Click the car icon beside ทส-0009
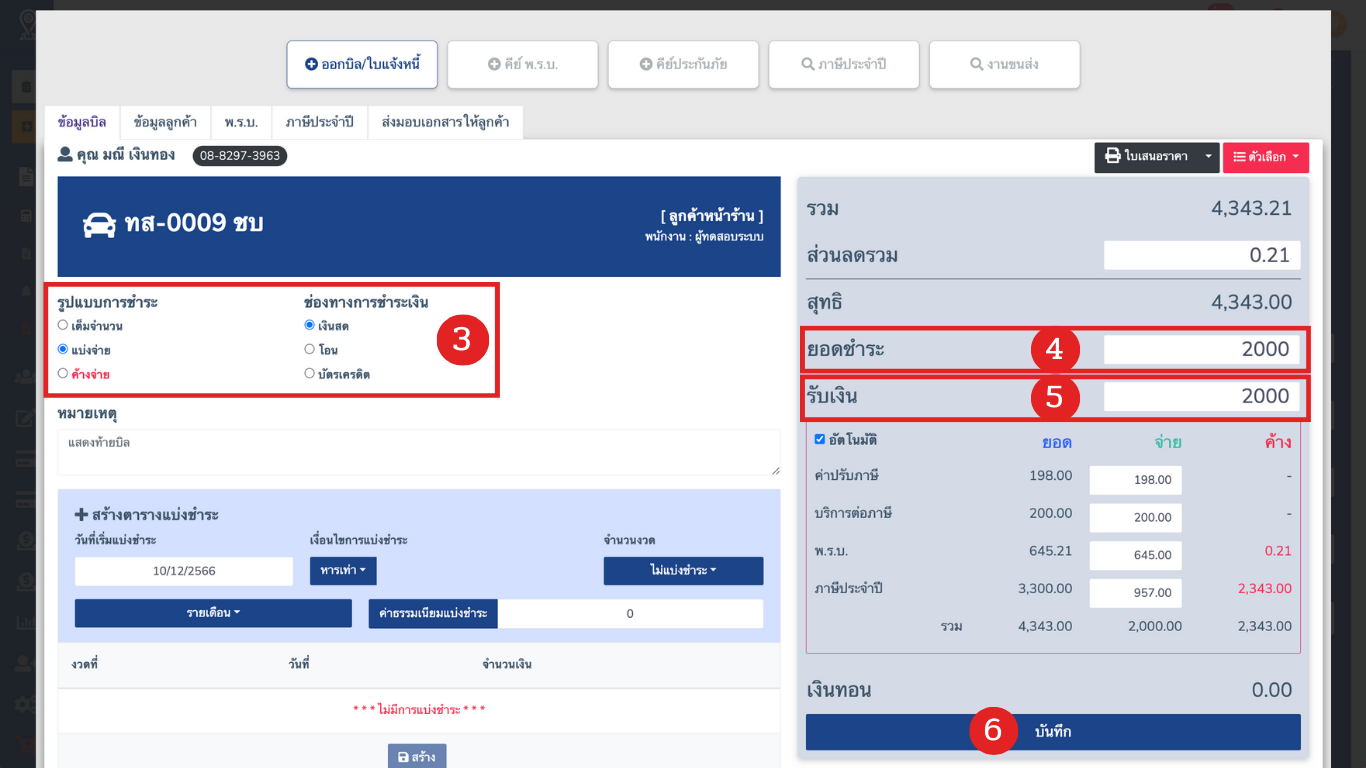The image size is (1366, 768). click(99, 224)
